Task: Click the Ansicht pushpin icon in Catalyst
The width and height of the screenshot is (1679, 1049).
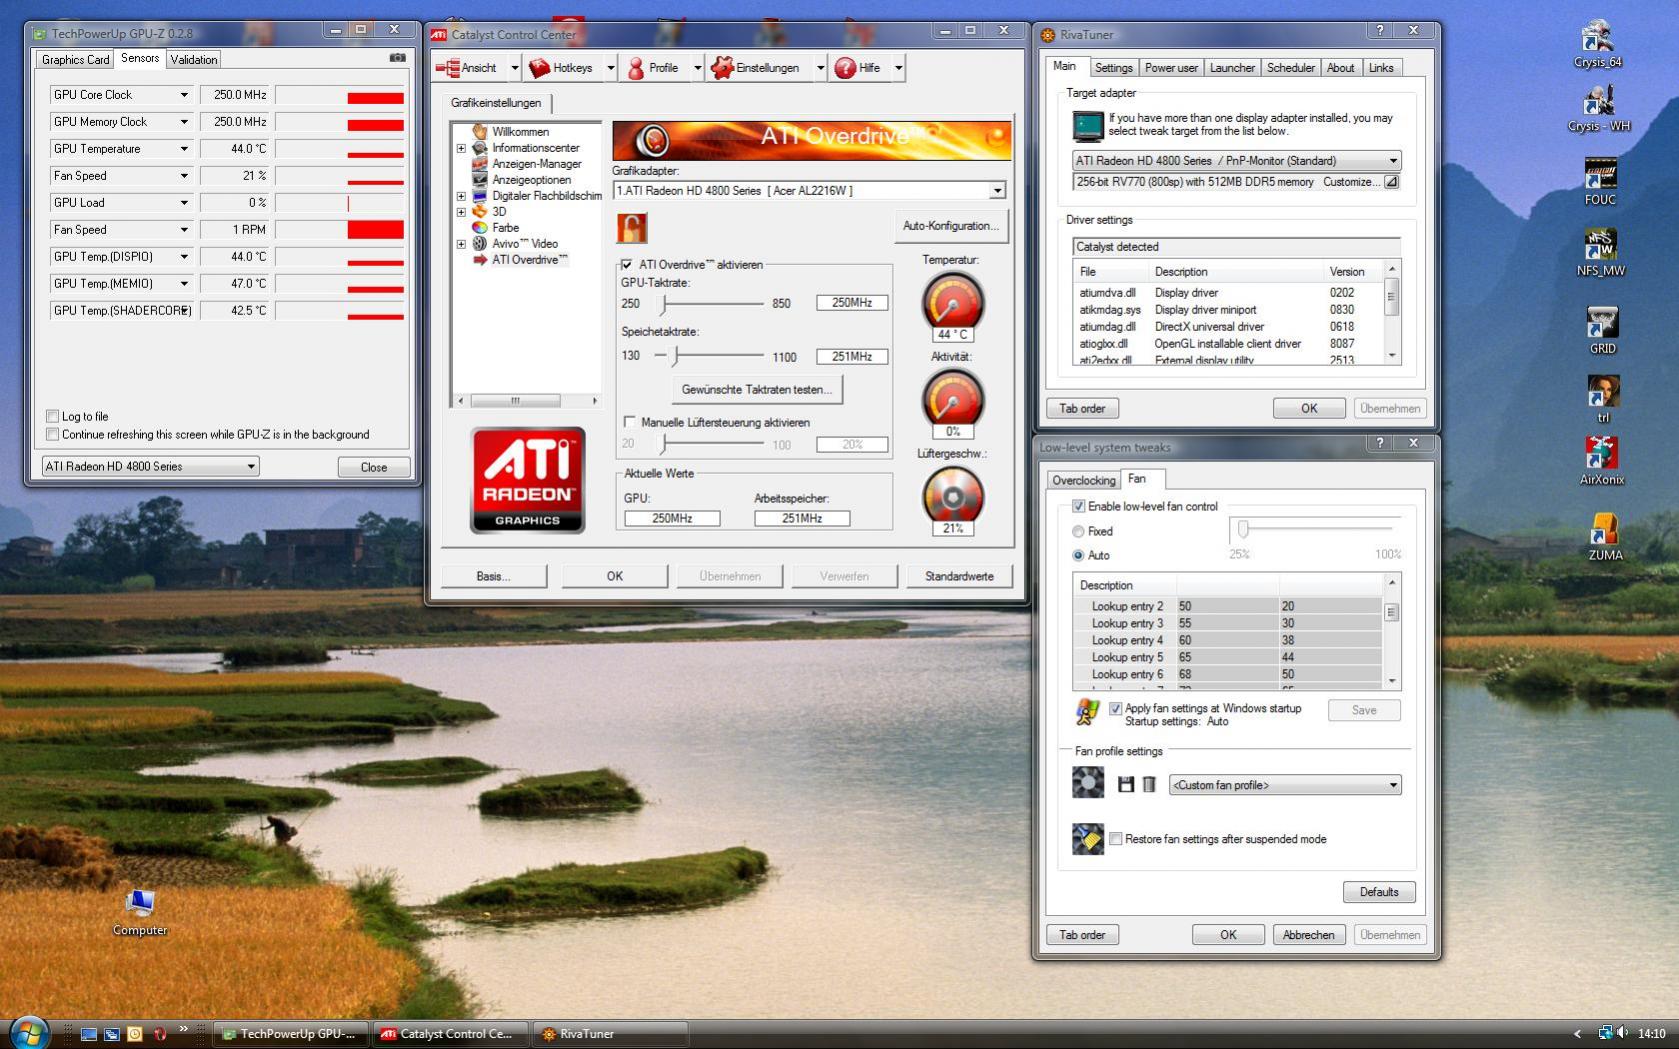Action: pos(448,68)
